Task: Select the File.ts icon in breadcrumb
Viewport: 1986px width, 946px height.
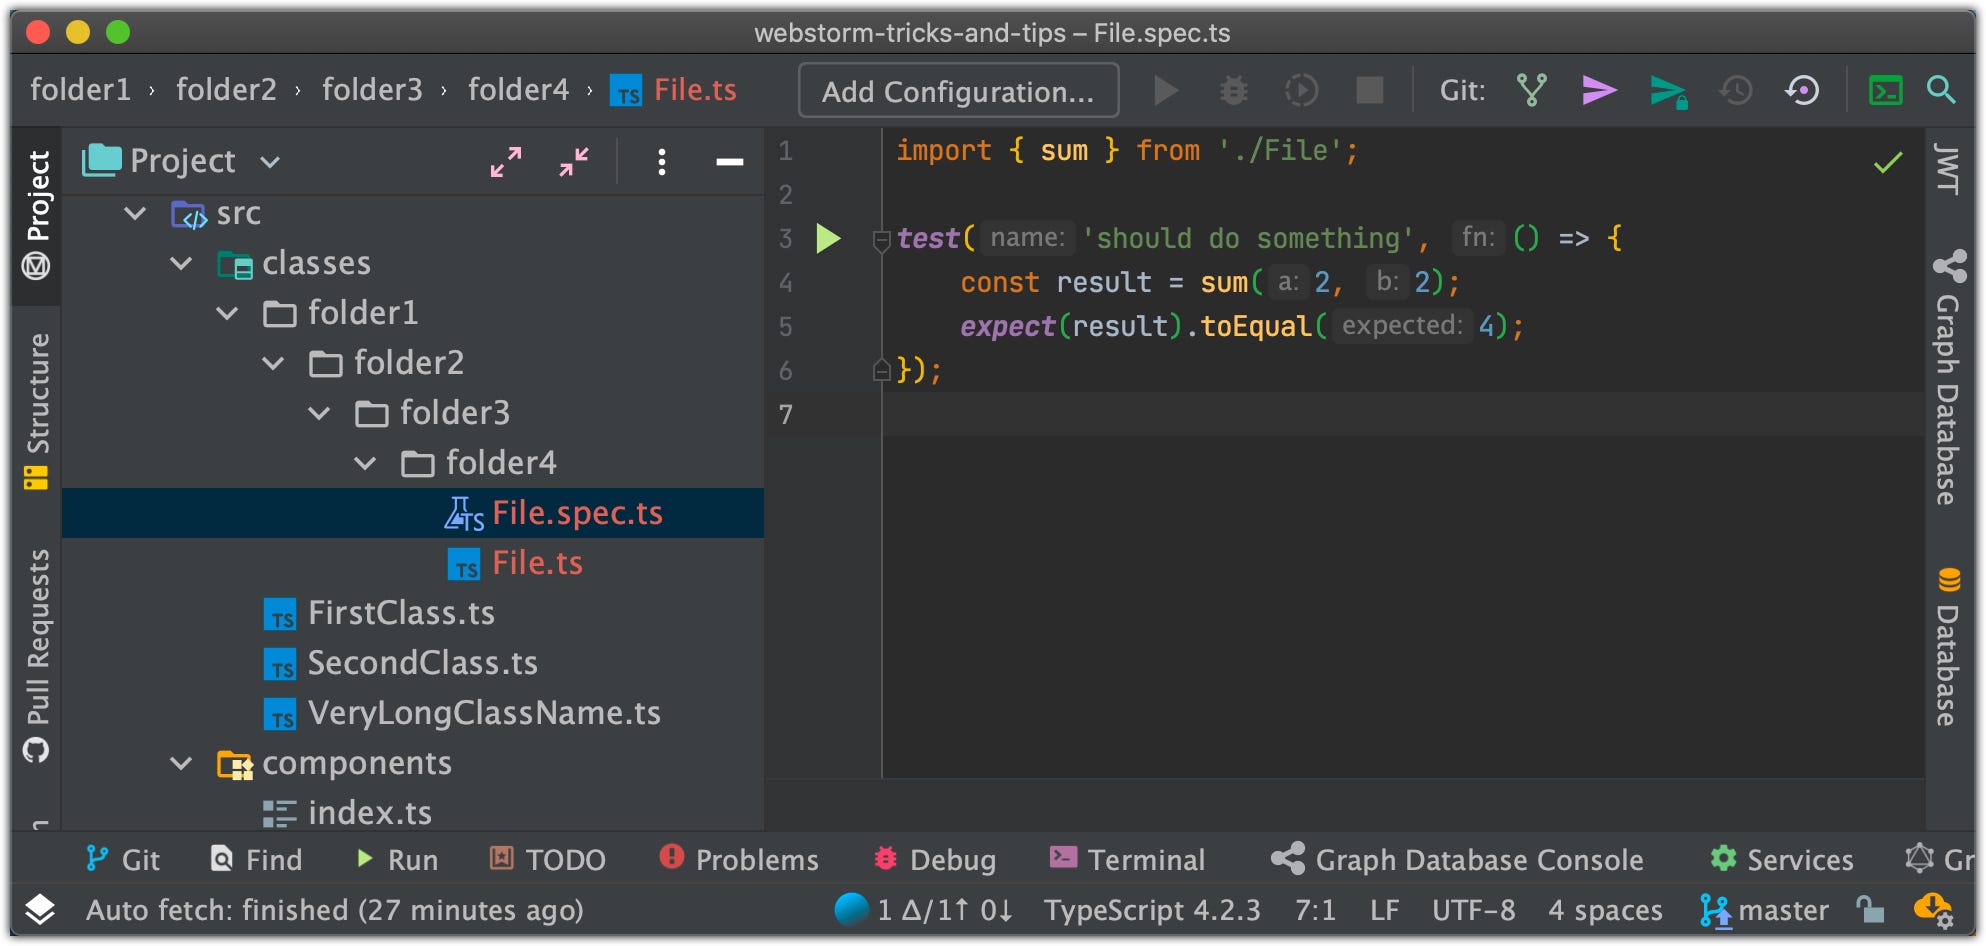Action: 626,91
